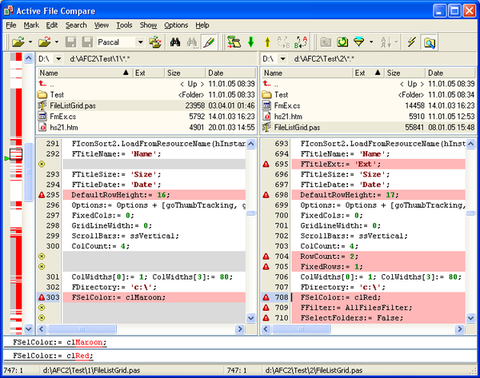Open the Tools menu
The width and height of the screenshot is (480, 378).
click(124, 25)
